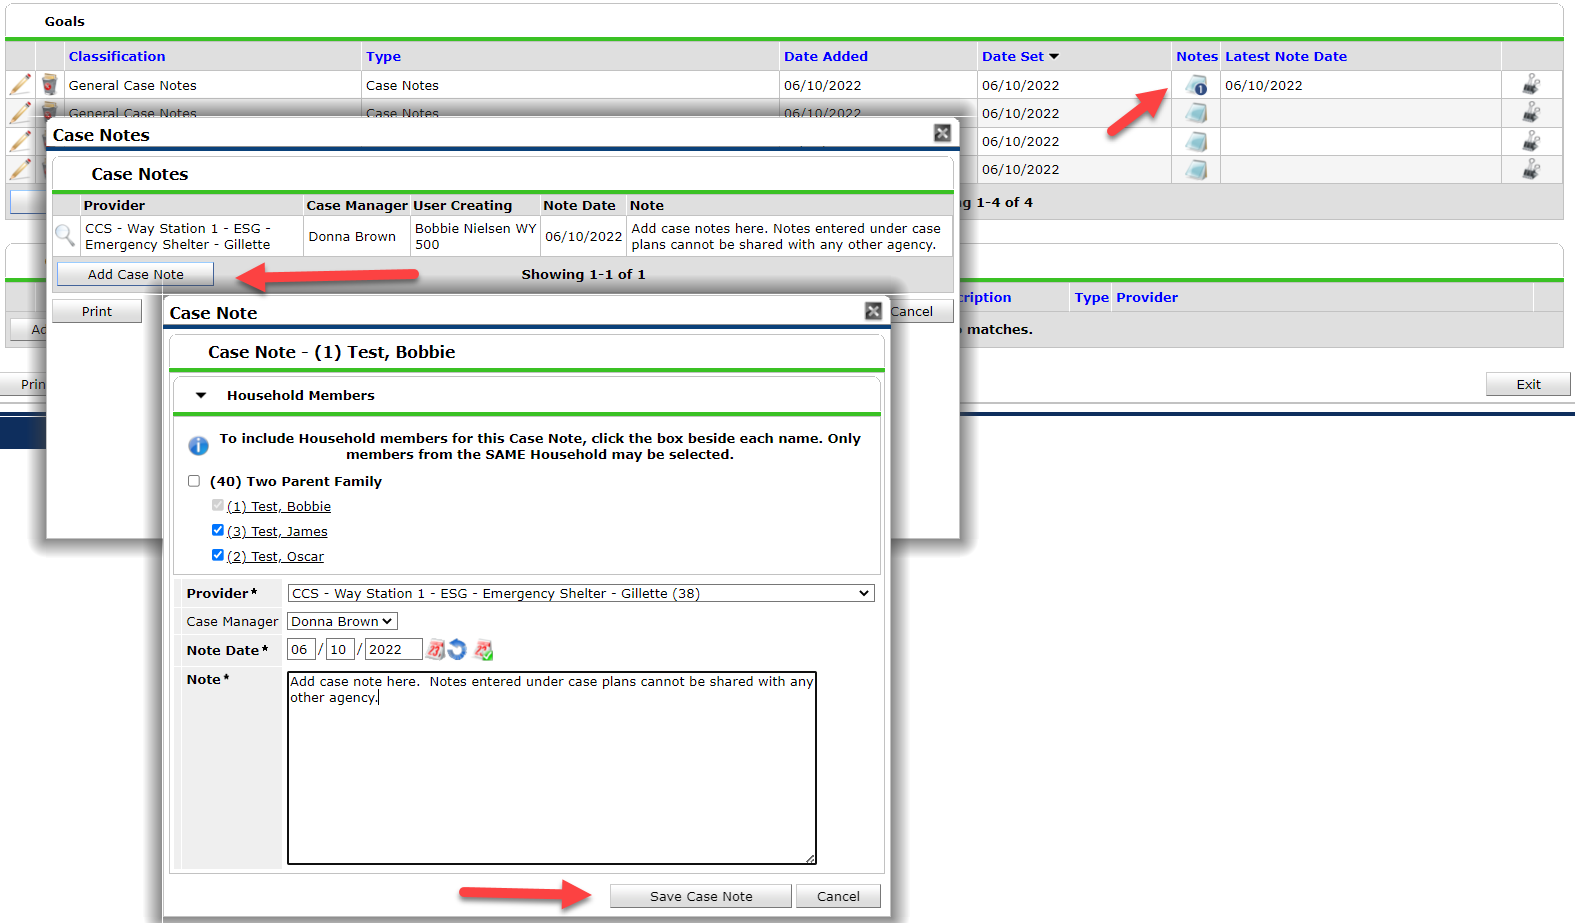Open notes icon for first goal row
This screenshot has height=923, width=1575.
click(1196, 86)
